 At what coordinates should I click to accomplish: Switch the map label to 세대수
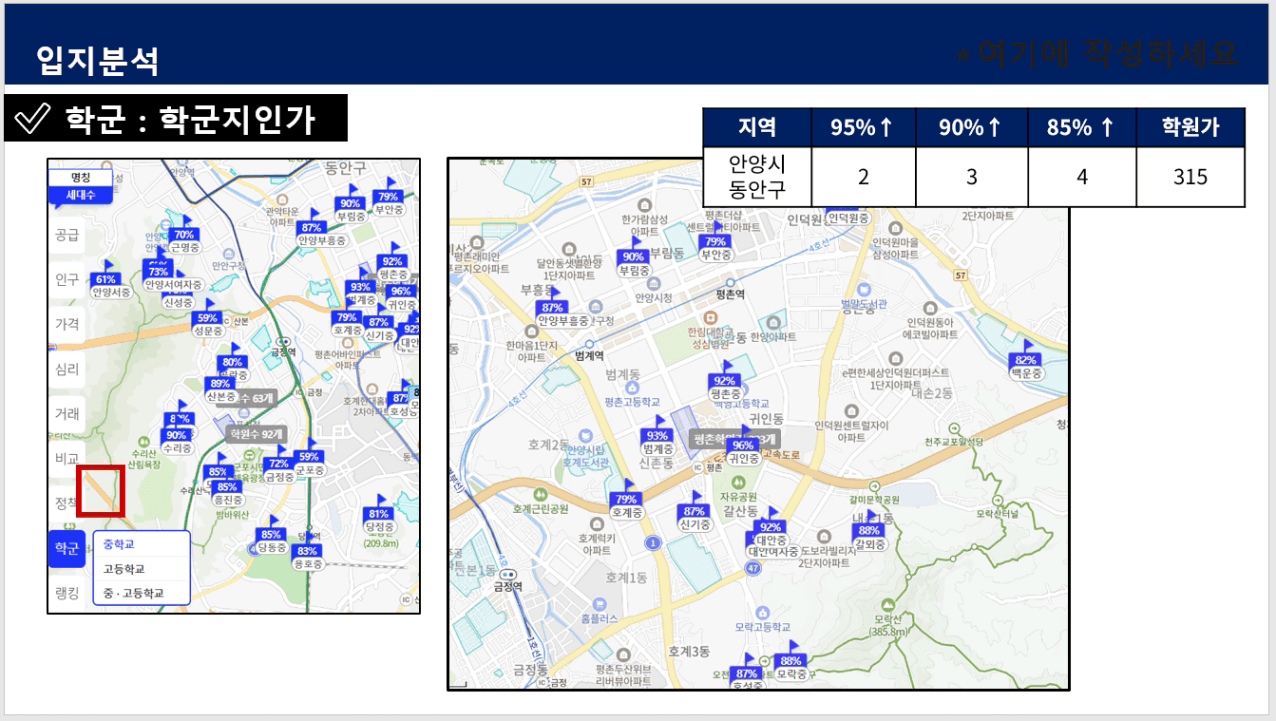(81, 195)
